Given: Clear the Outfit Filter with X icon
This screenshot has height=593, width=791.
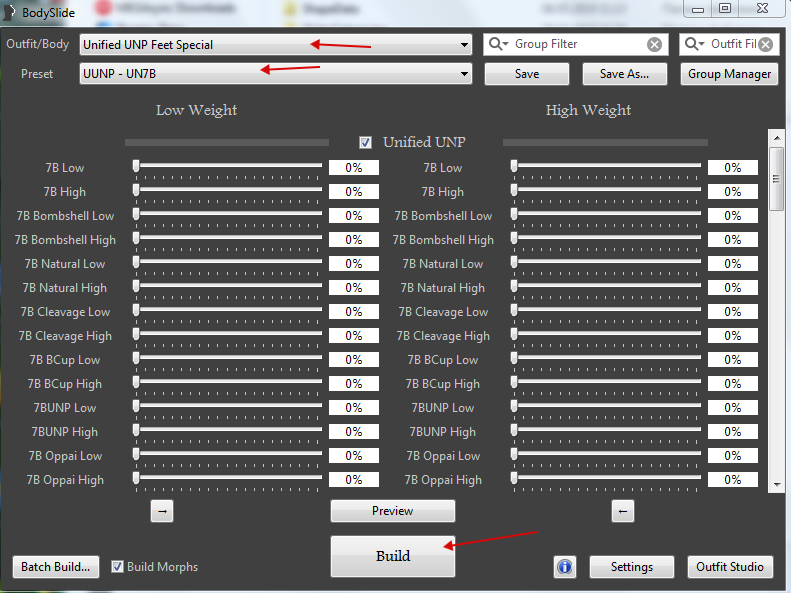Looking at the screenshot, I should click(x=765, y=45).
